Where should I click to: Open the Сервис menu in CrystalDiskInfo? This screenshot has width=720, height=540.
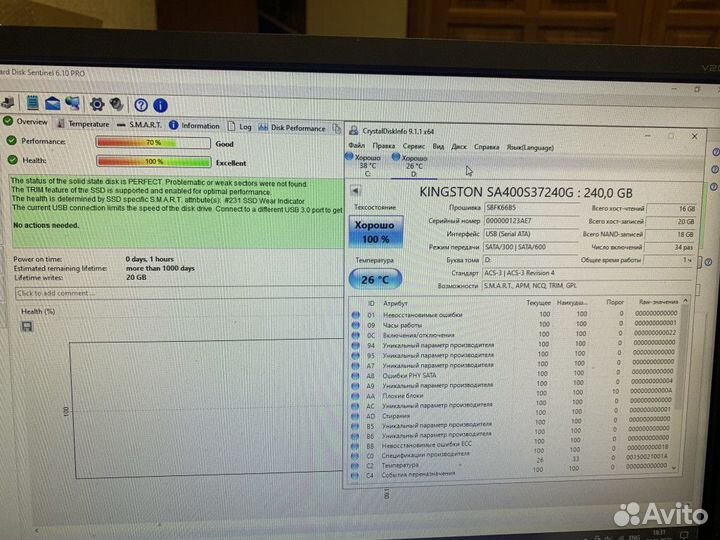click(414, 146)
